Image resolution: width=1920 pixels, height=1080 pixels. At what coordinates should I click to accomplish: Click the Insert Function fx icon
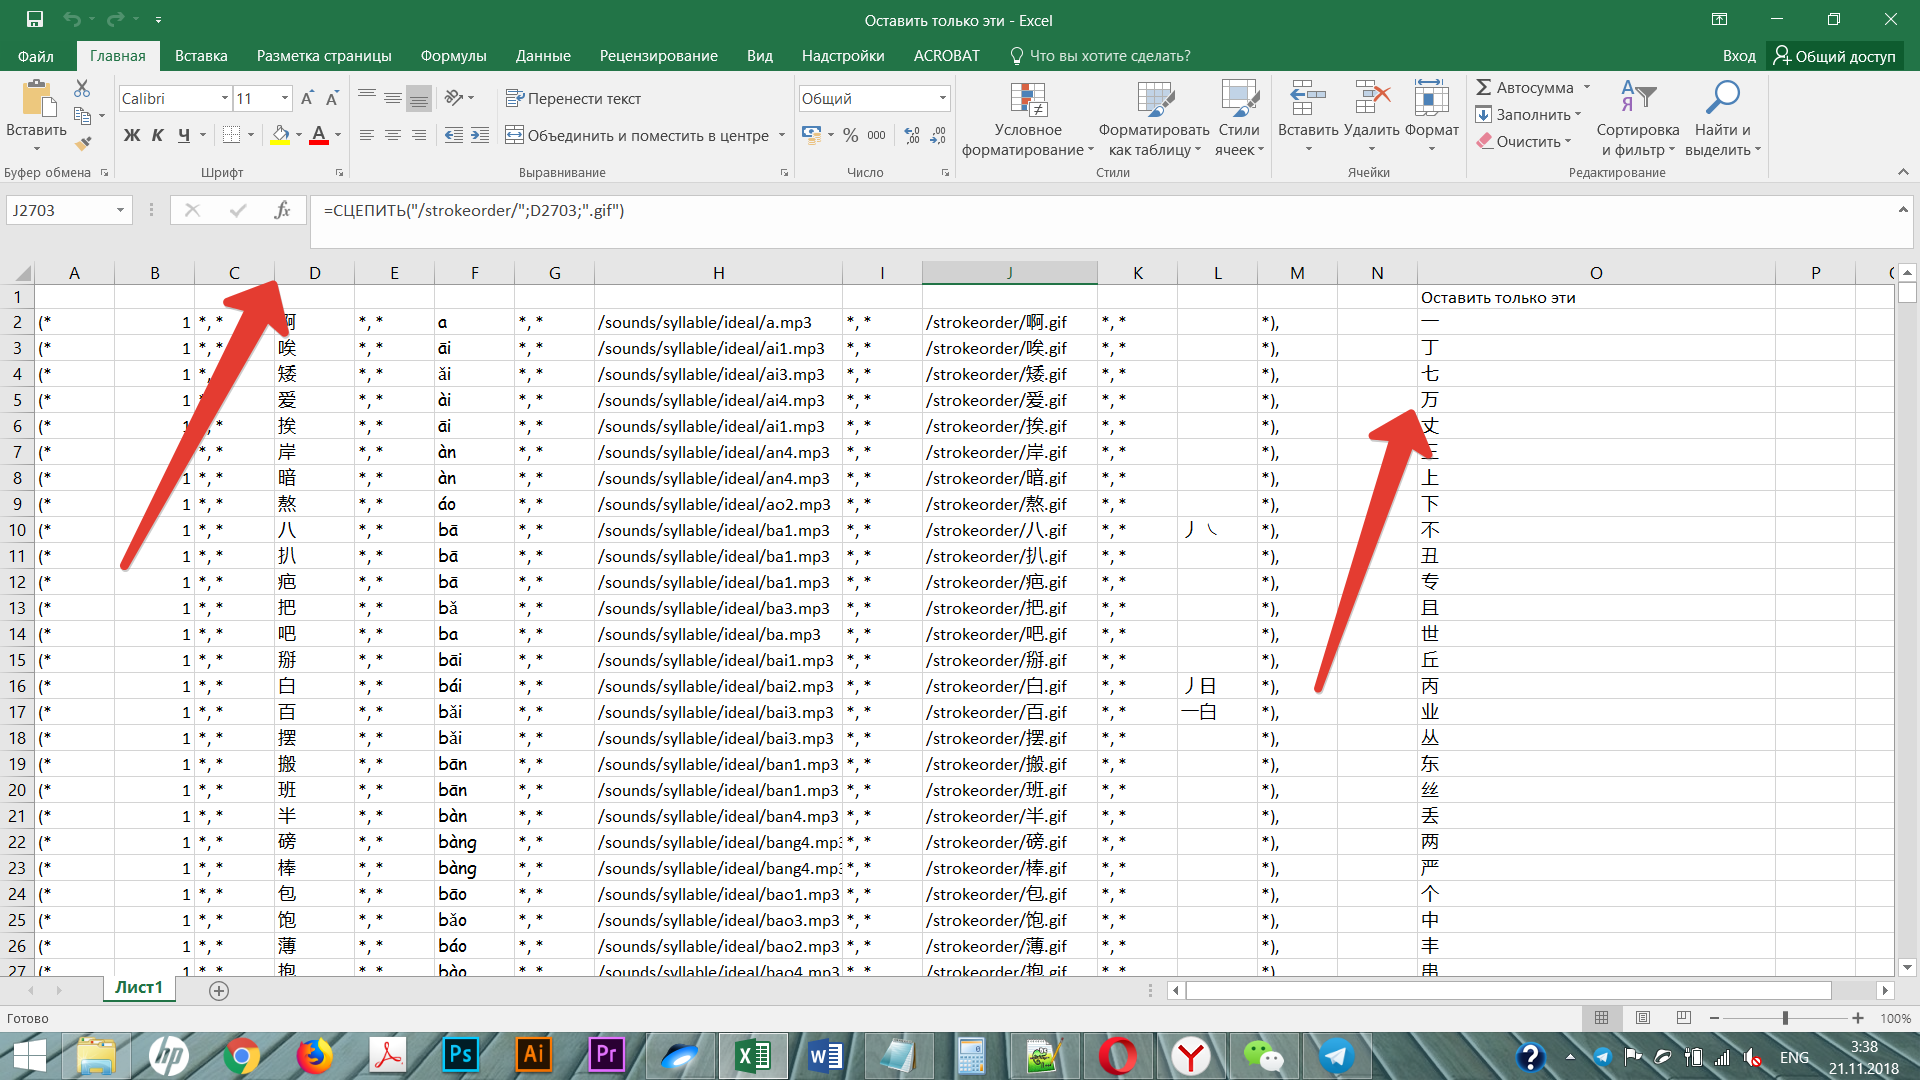282,210
